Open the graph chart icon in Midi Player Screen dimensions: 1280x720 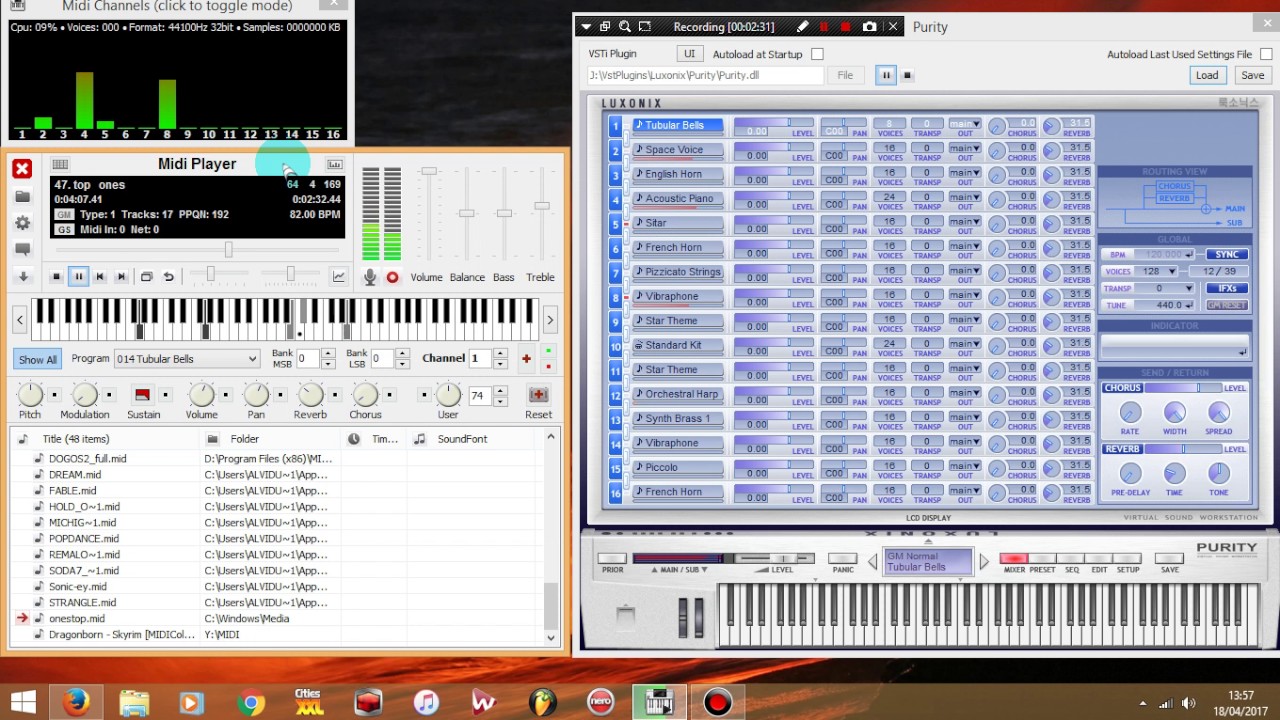(339, 277)
